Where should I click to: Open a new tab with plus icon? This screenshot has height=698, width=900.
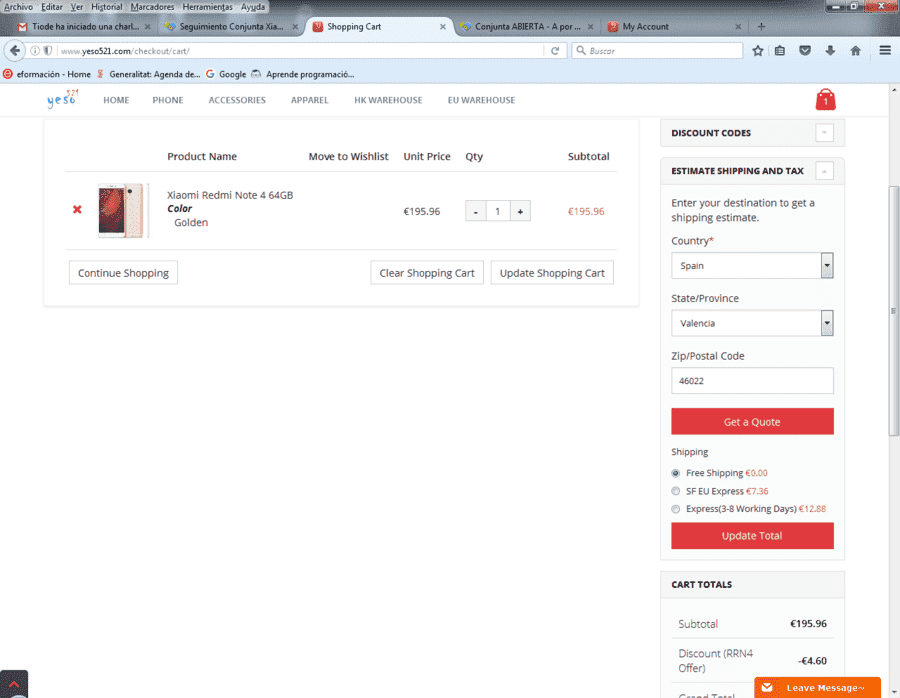pos(761,26)
